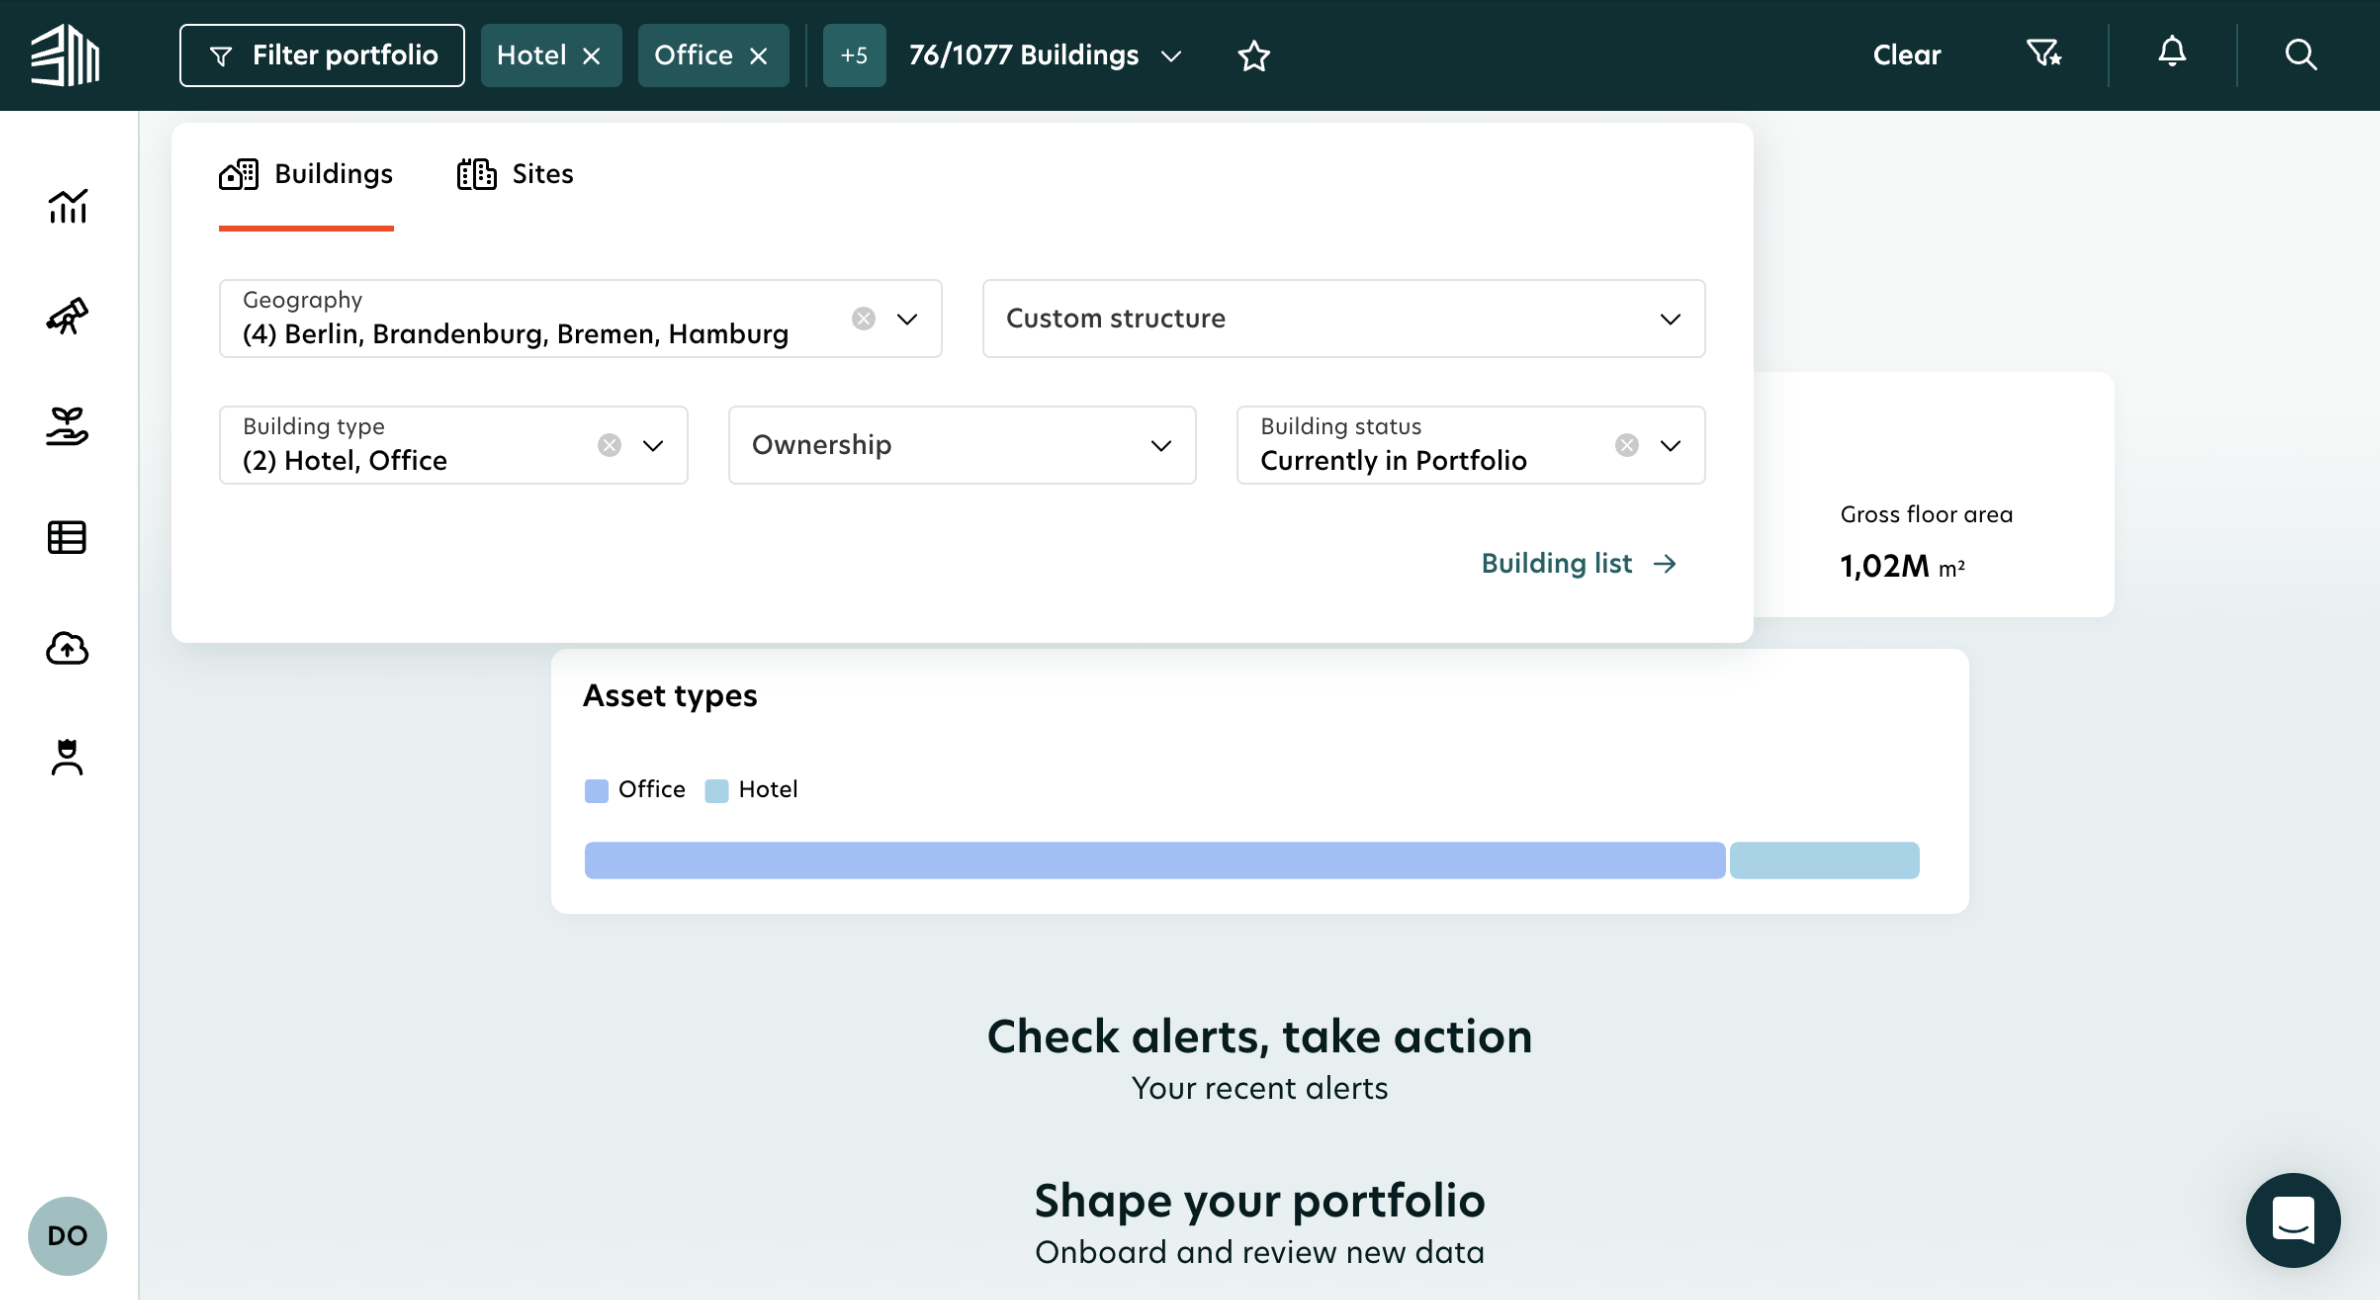Remove the Hotel filter chip
The image size is (2380, 1300).
pos(592,56)
